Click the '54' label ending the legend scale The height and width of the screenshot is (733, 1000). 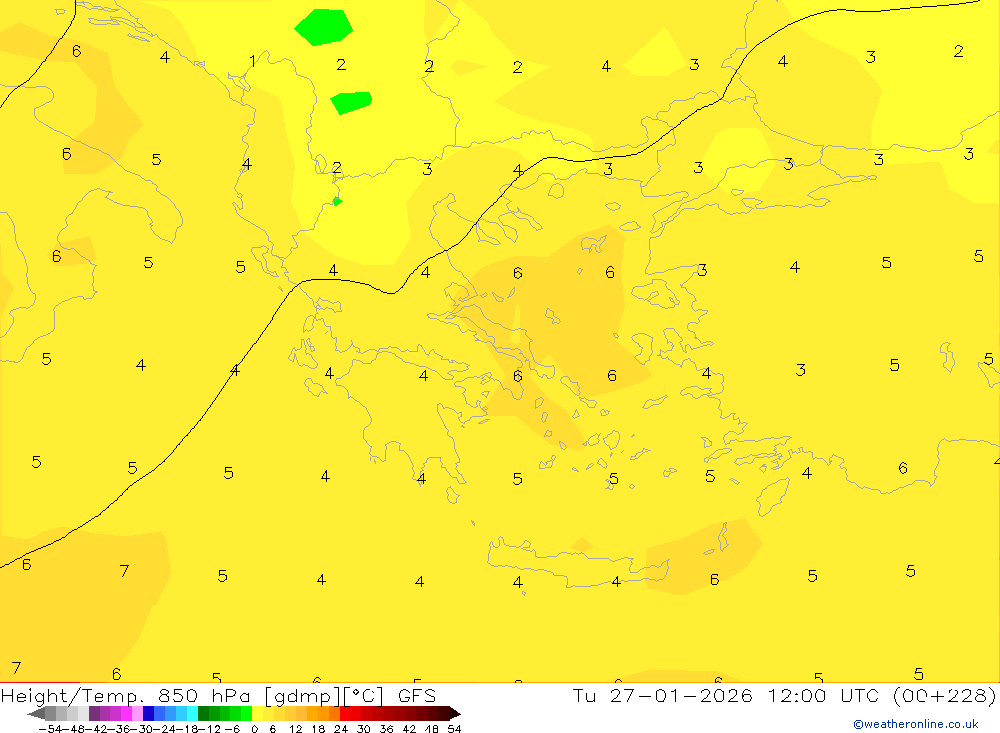454,729
